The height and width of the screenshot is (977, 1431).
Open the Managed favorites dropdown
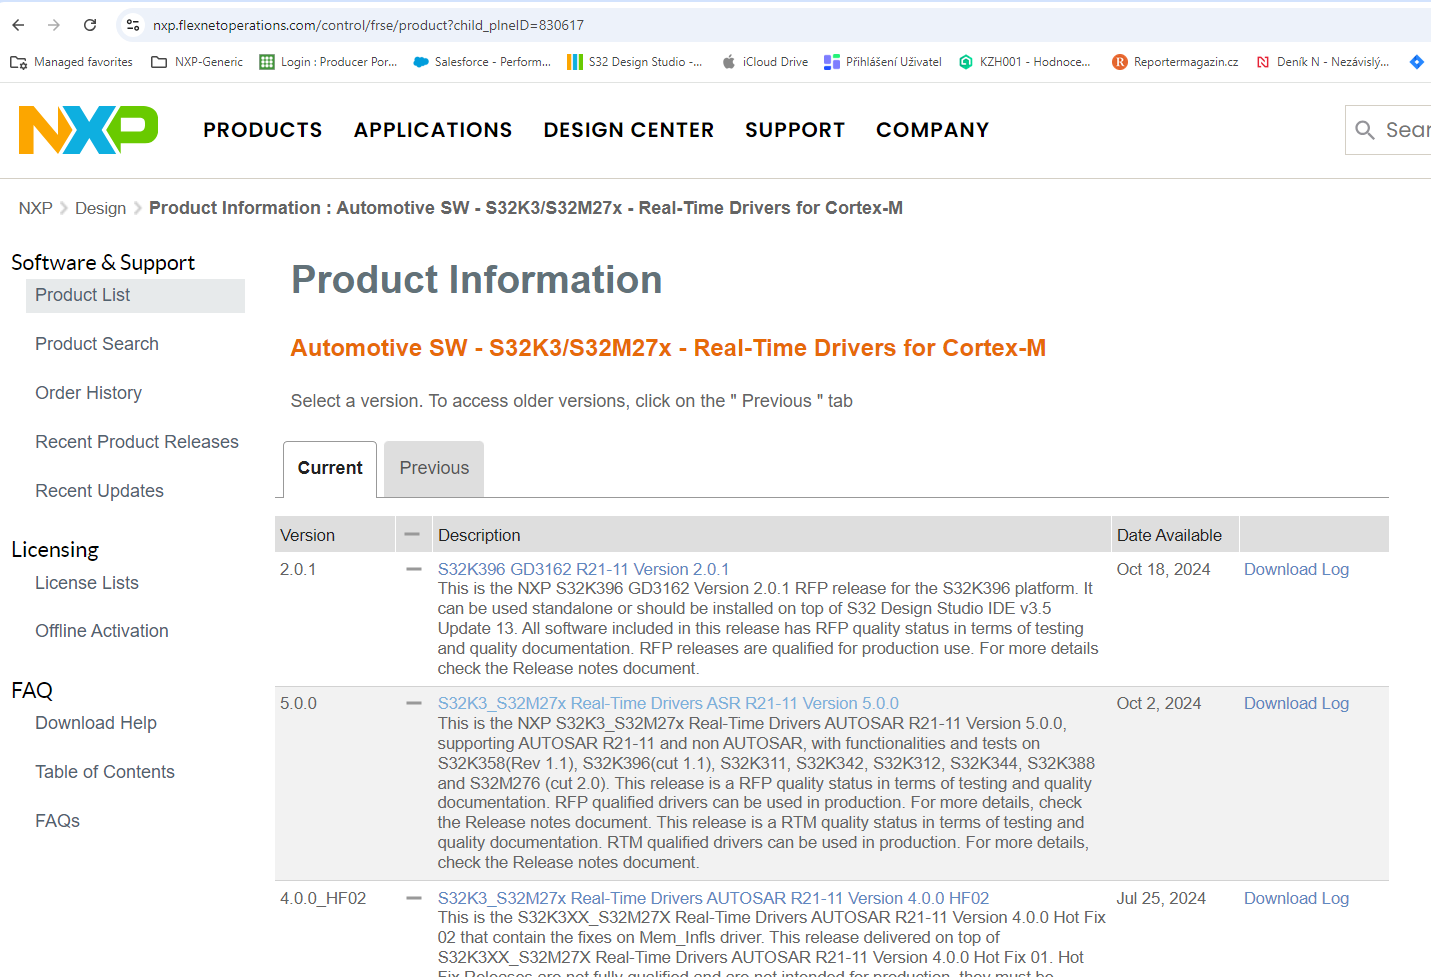click(70, 61)
